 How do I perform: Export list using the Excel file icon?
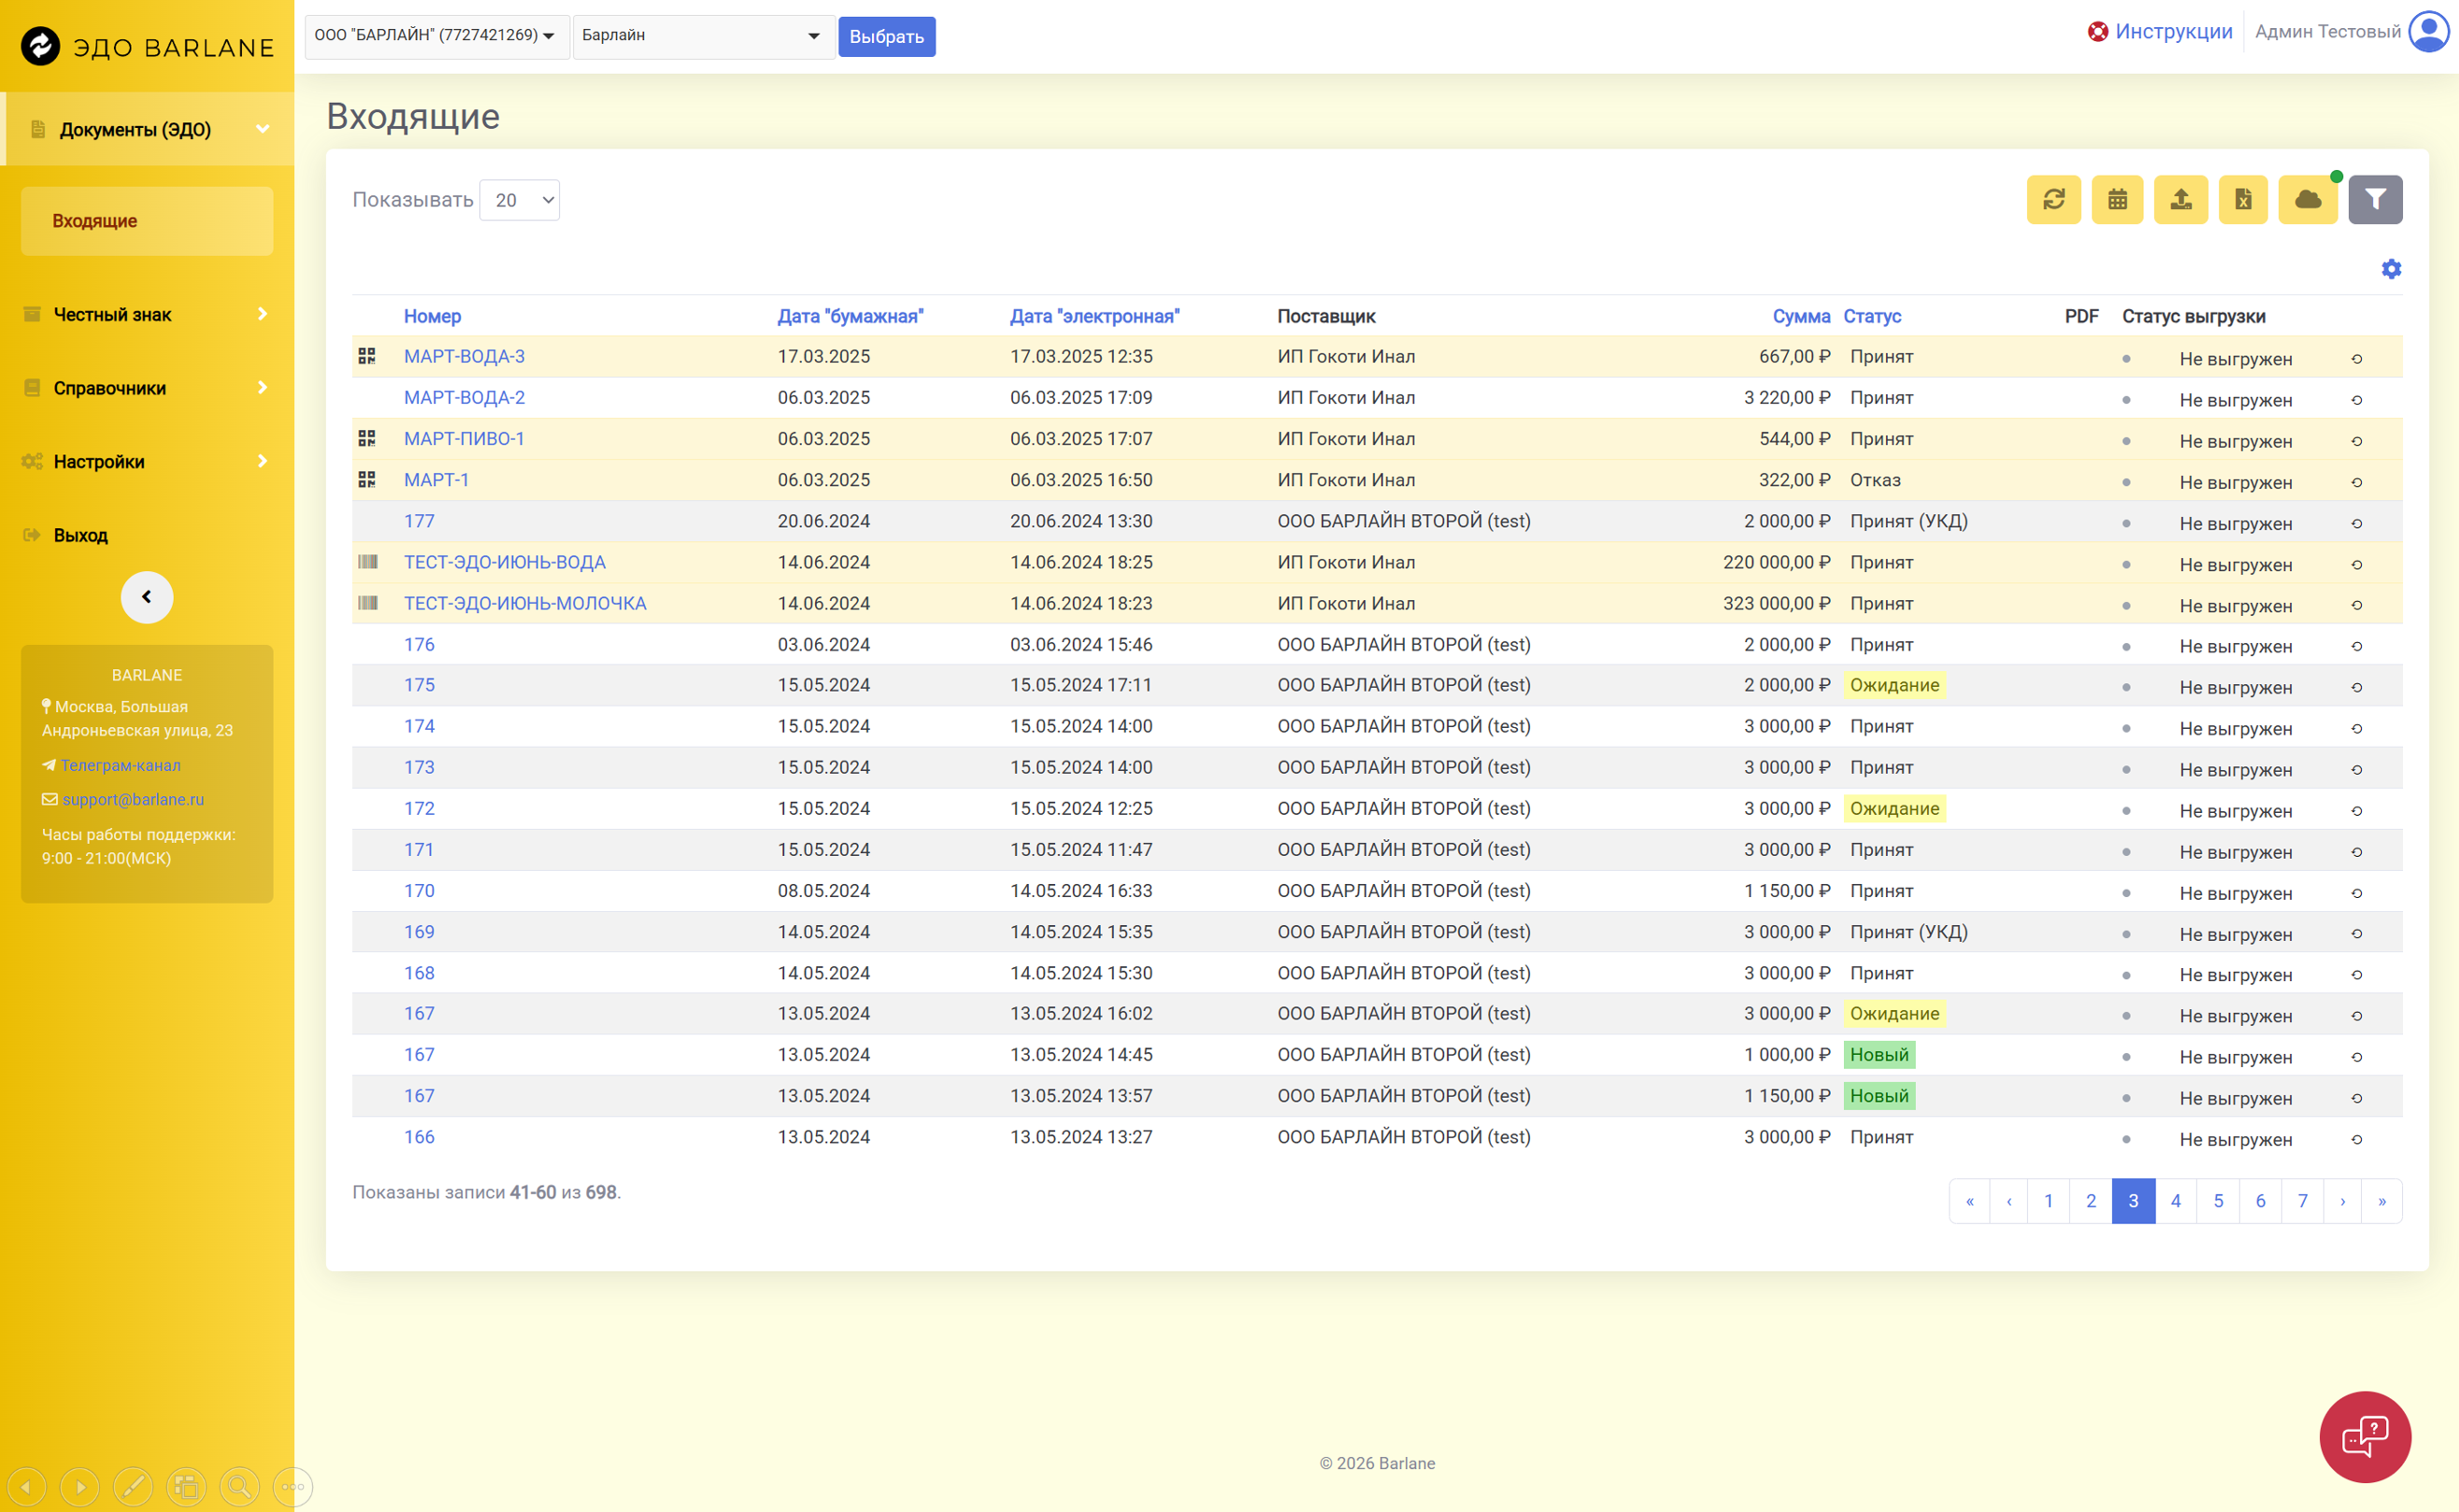pyautogui.click(x=2243, y=200)
